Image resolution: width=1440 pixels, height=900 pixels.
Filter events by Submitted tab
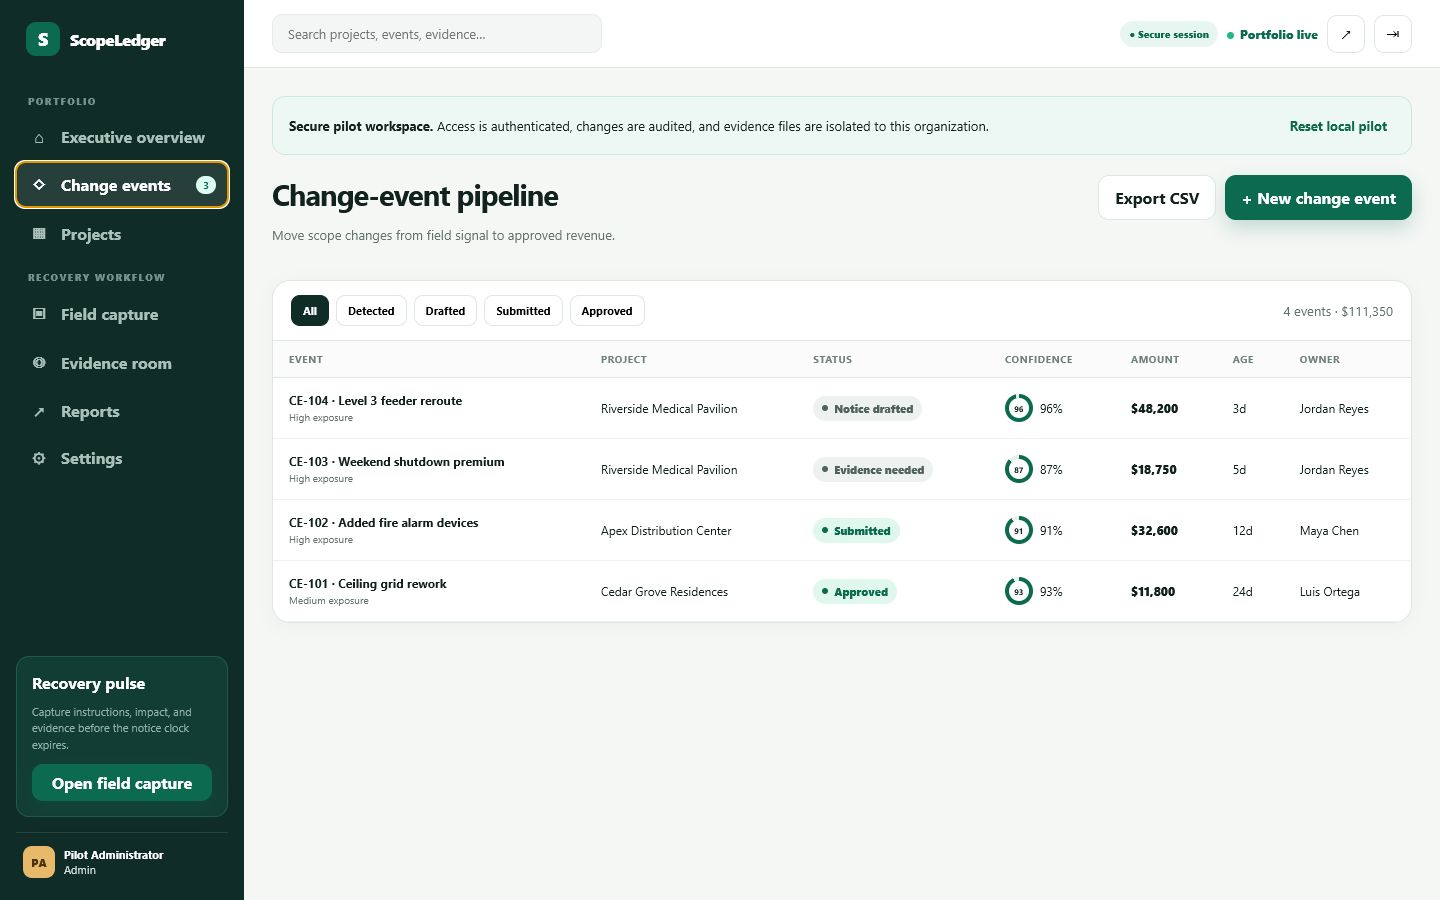pyautogui.click(x=523, y=311)
